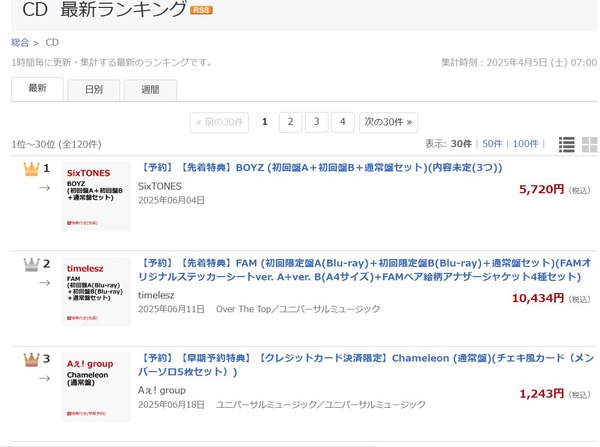Switch to the 週間 tab

point(150,90)
